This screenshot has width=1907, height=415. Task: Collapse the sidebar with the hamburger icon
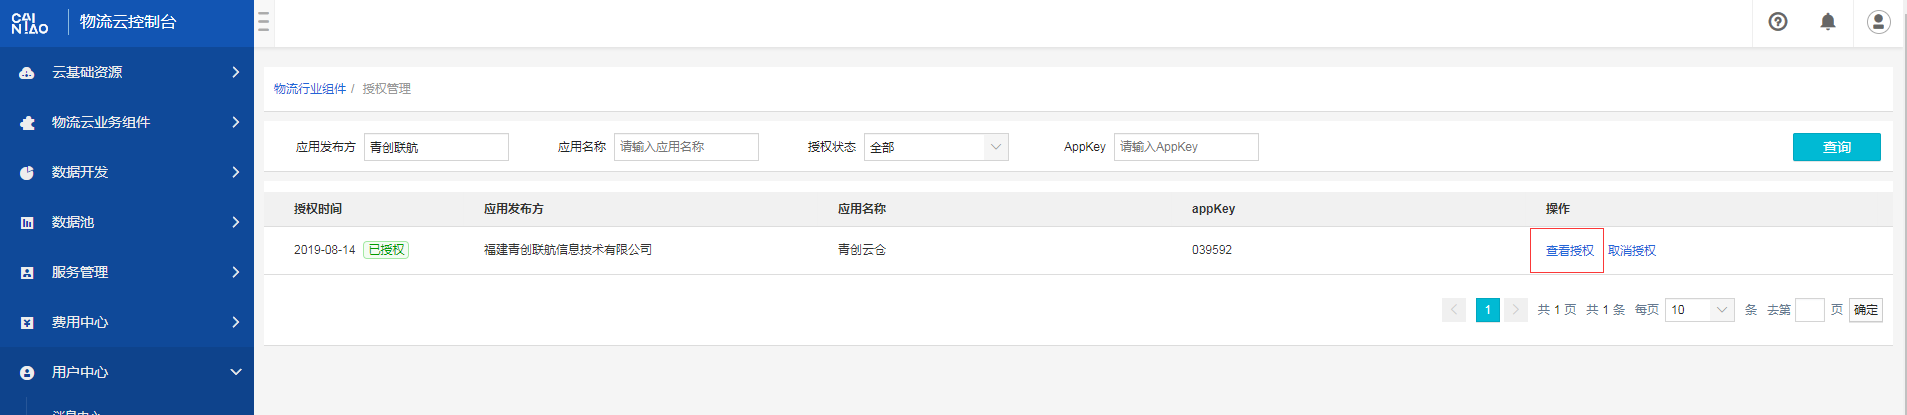[x=263, y=22]
